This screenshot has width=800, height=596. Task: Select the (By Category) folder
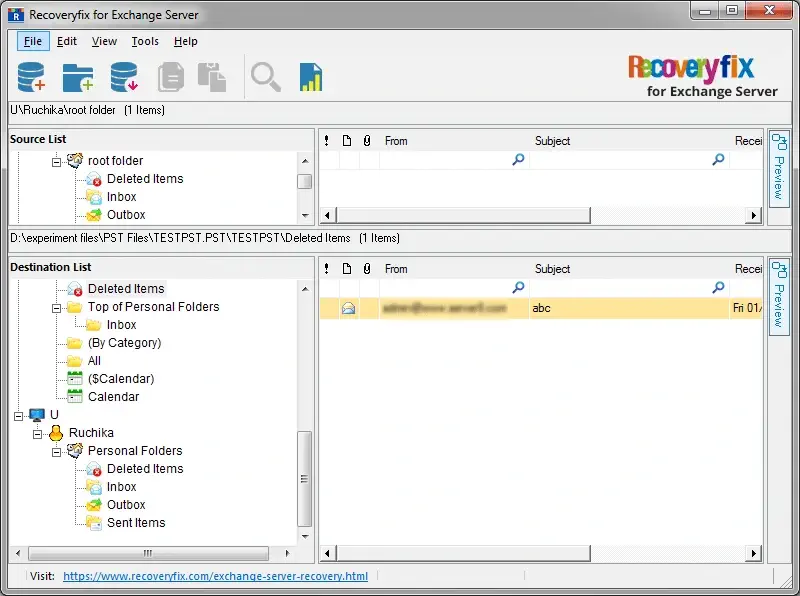[x=124, y=342]
